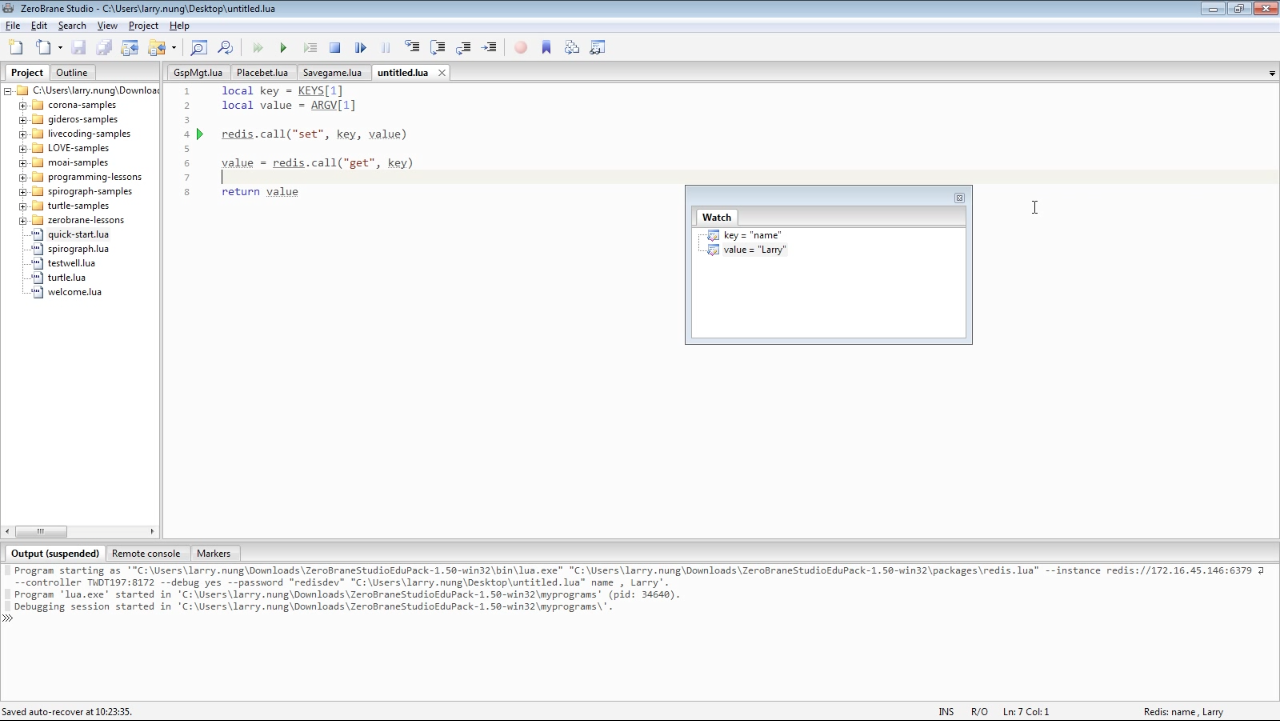Open the recent project directories dropdown arrow
Screen dimensions: 1280x721
(174, 48)
